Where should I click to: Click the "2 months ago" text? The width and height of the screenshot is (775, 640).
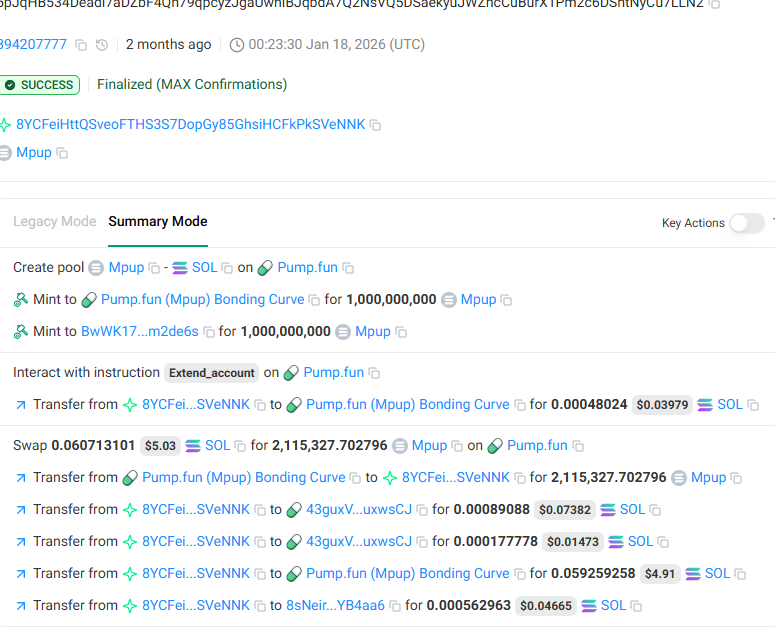[169, 44]
